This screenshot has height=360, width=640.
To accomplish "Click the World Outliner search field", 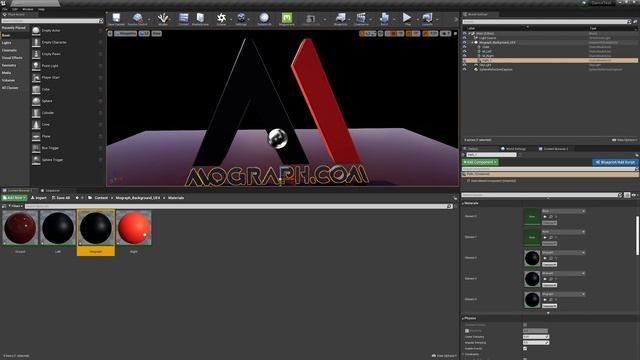I will tap(547, 22).
